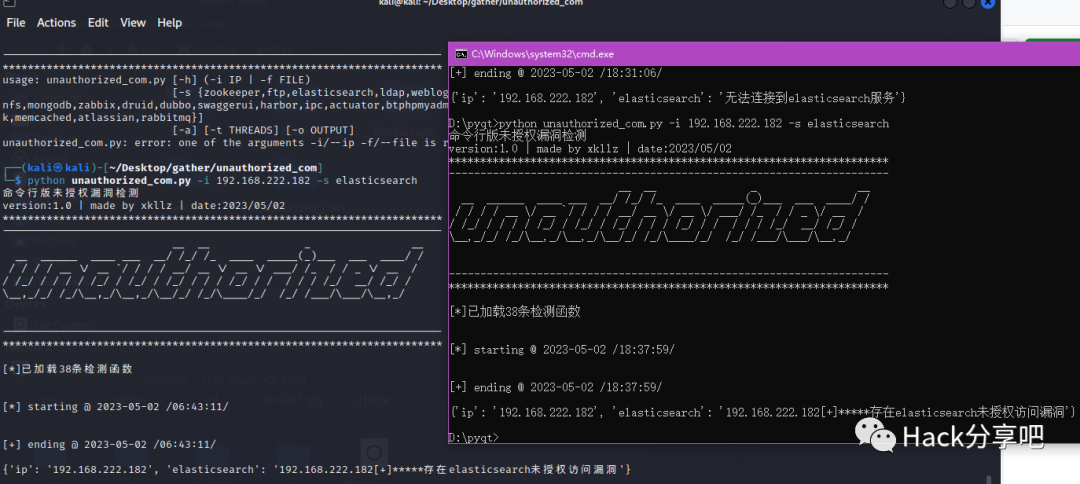Click 'starting @ 2023-05-02 /06:43:11/' line
This screenshot has height=484, width=1080.
tap(116, 406)
